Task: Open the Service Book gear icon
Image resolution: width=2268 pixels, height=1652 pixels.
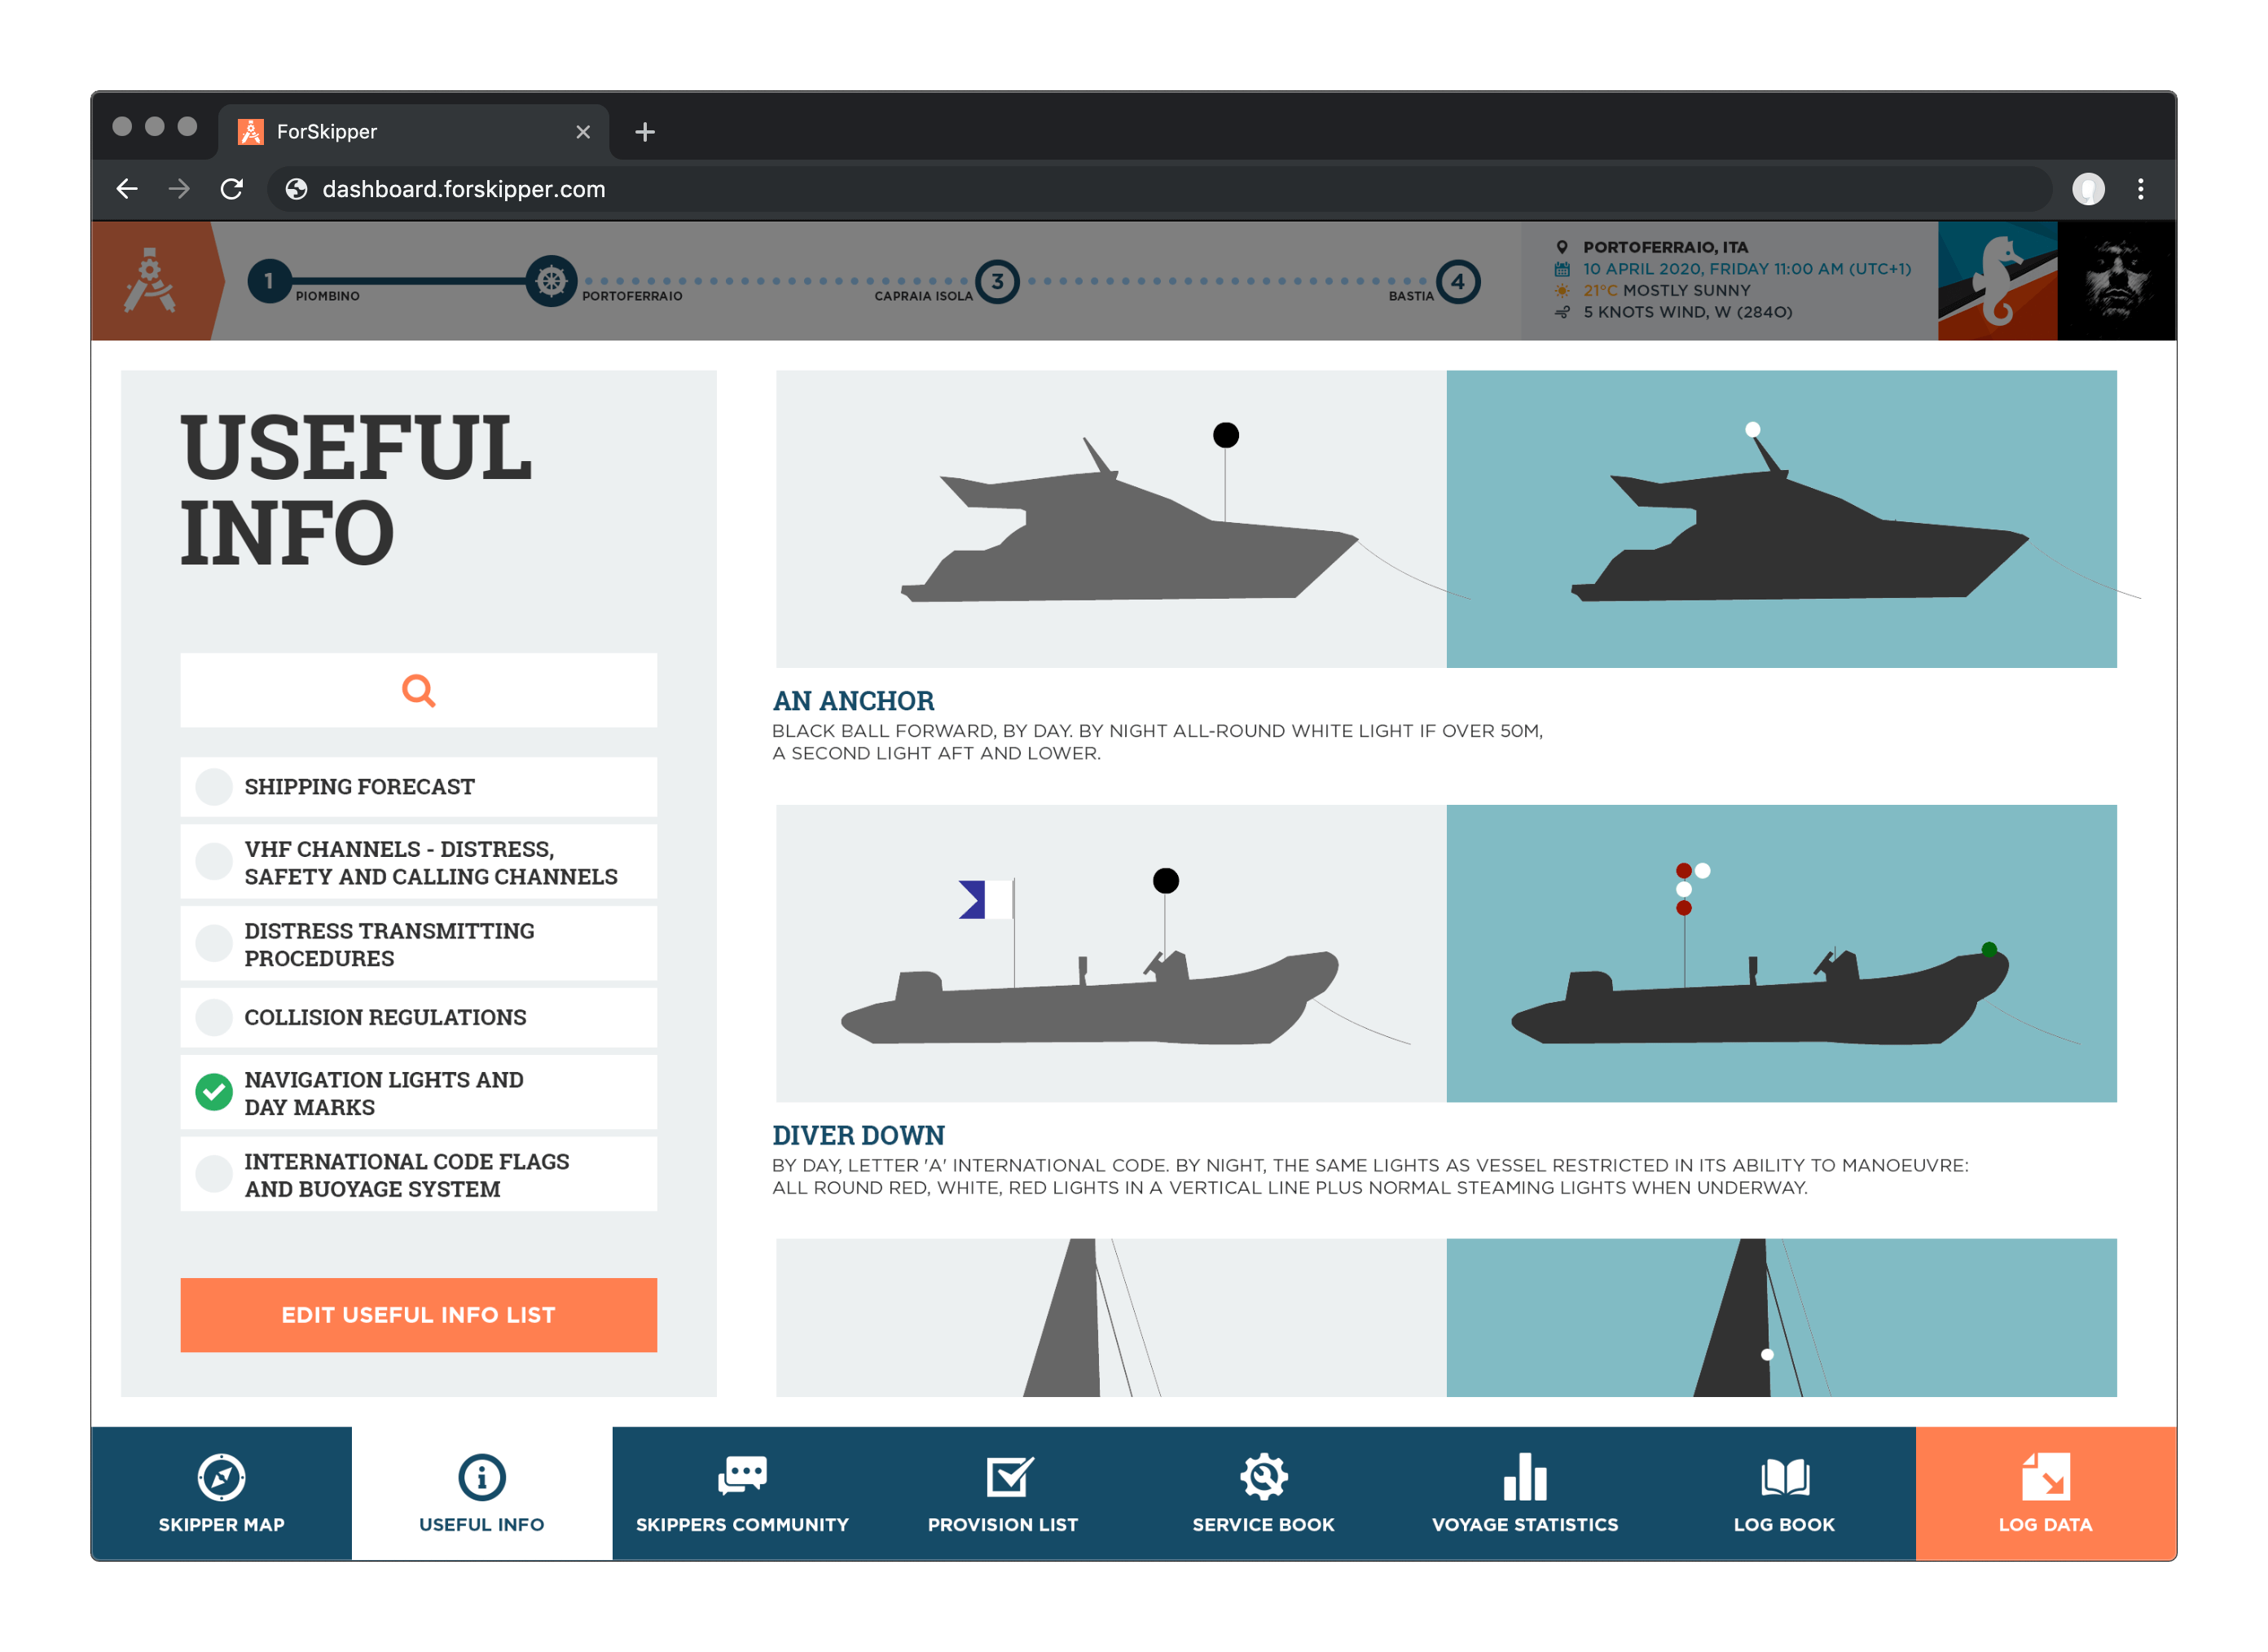Action: pos(1263,1477)
